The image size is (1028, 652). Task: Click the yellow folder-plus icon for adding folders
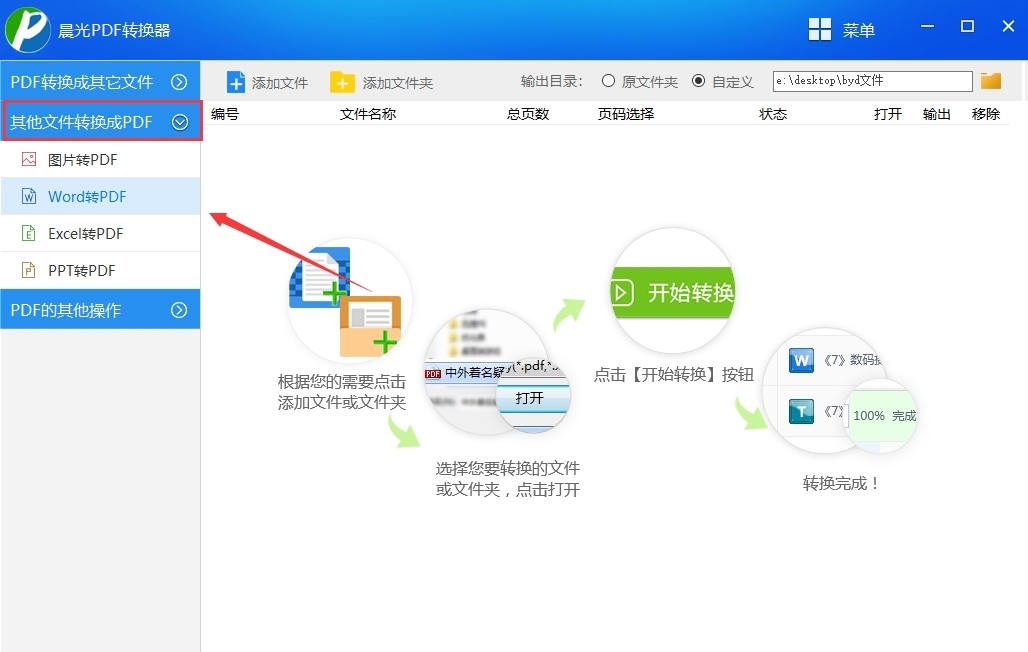tap(343, 81)
